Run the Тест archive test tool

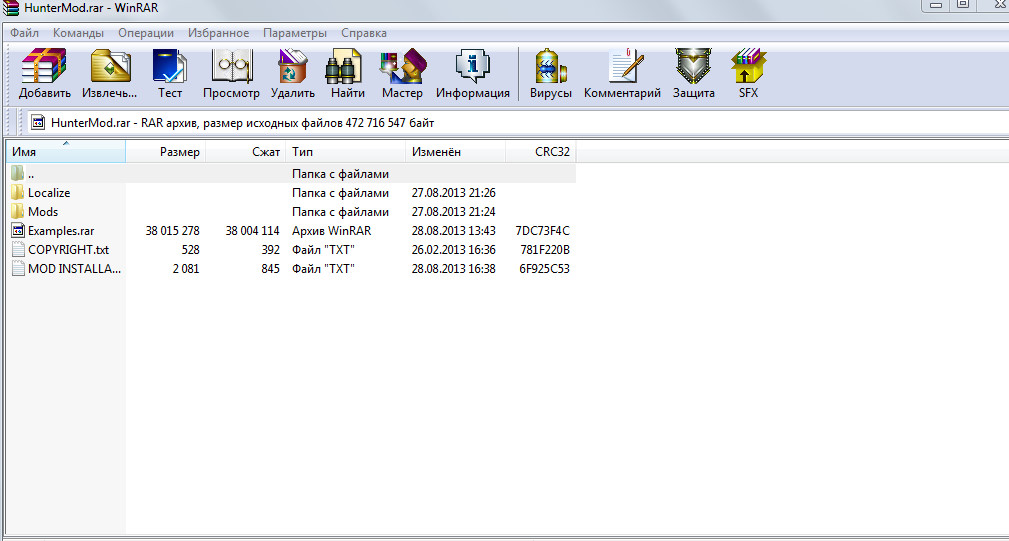click(169, 66)
